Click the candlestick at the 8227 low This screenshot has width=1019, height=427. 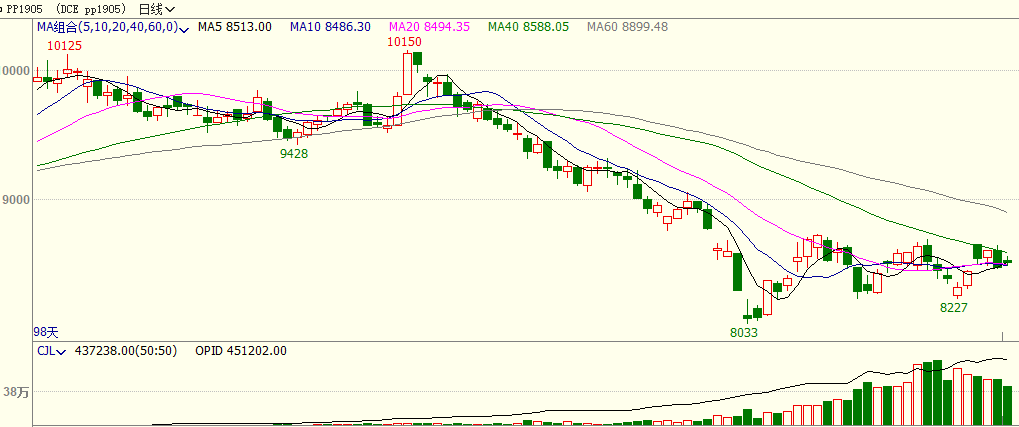coord(957,290)
